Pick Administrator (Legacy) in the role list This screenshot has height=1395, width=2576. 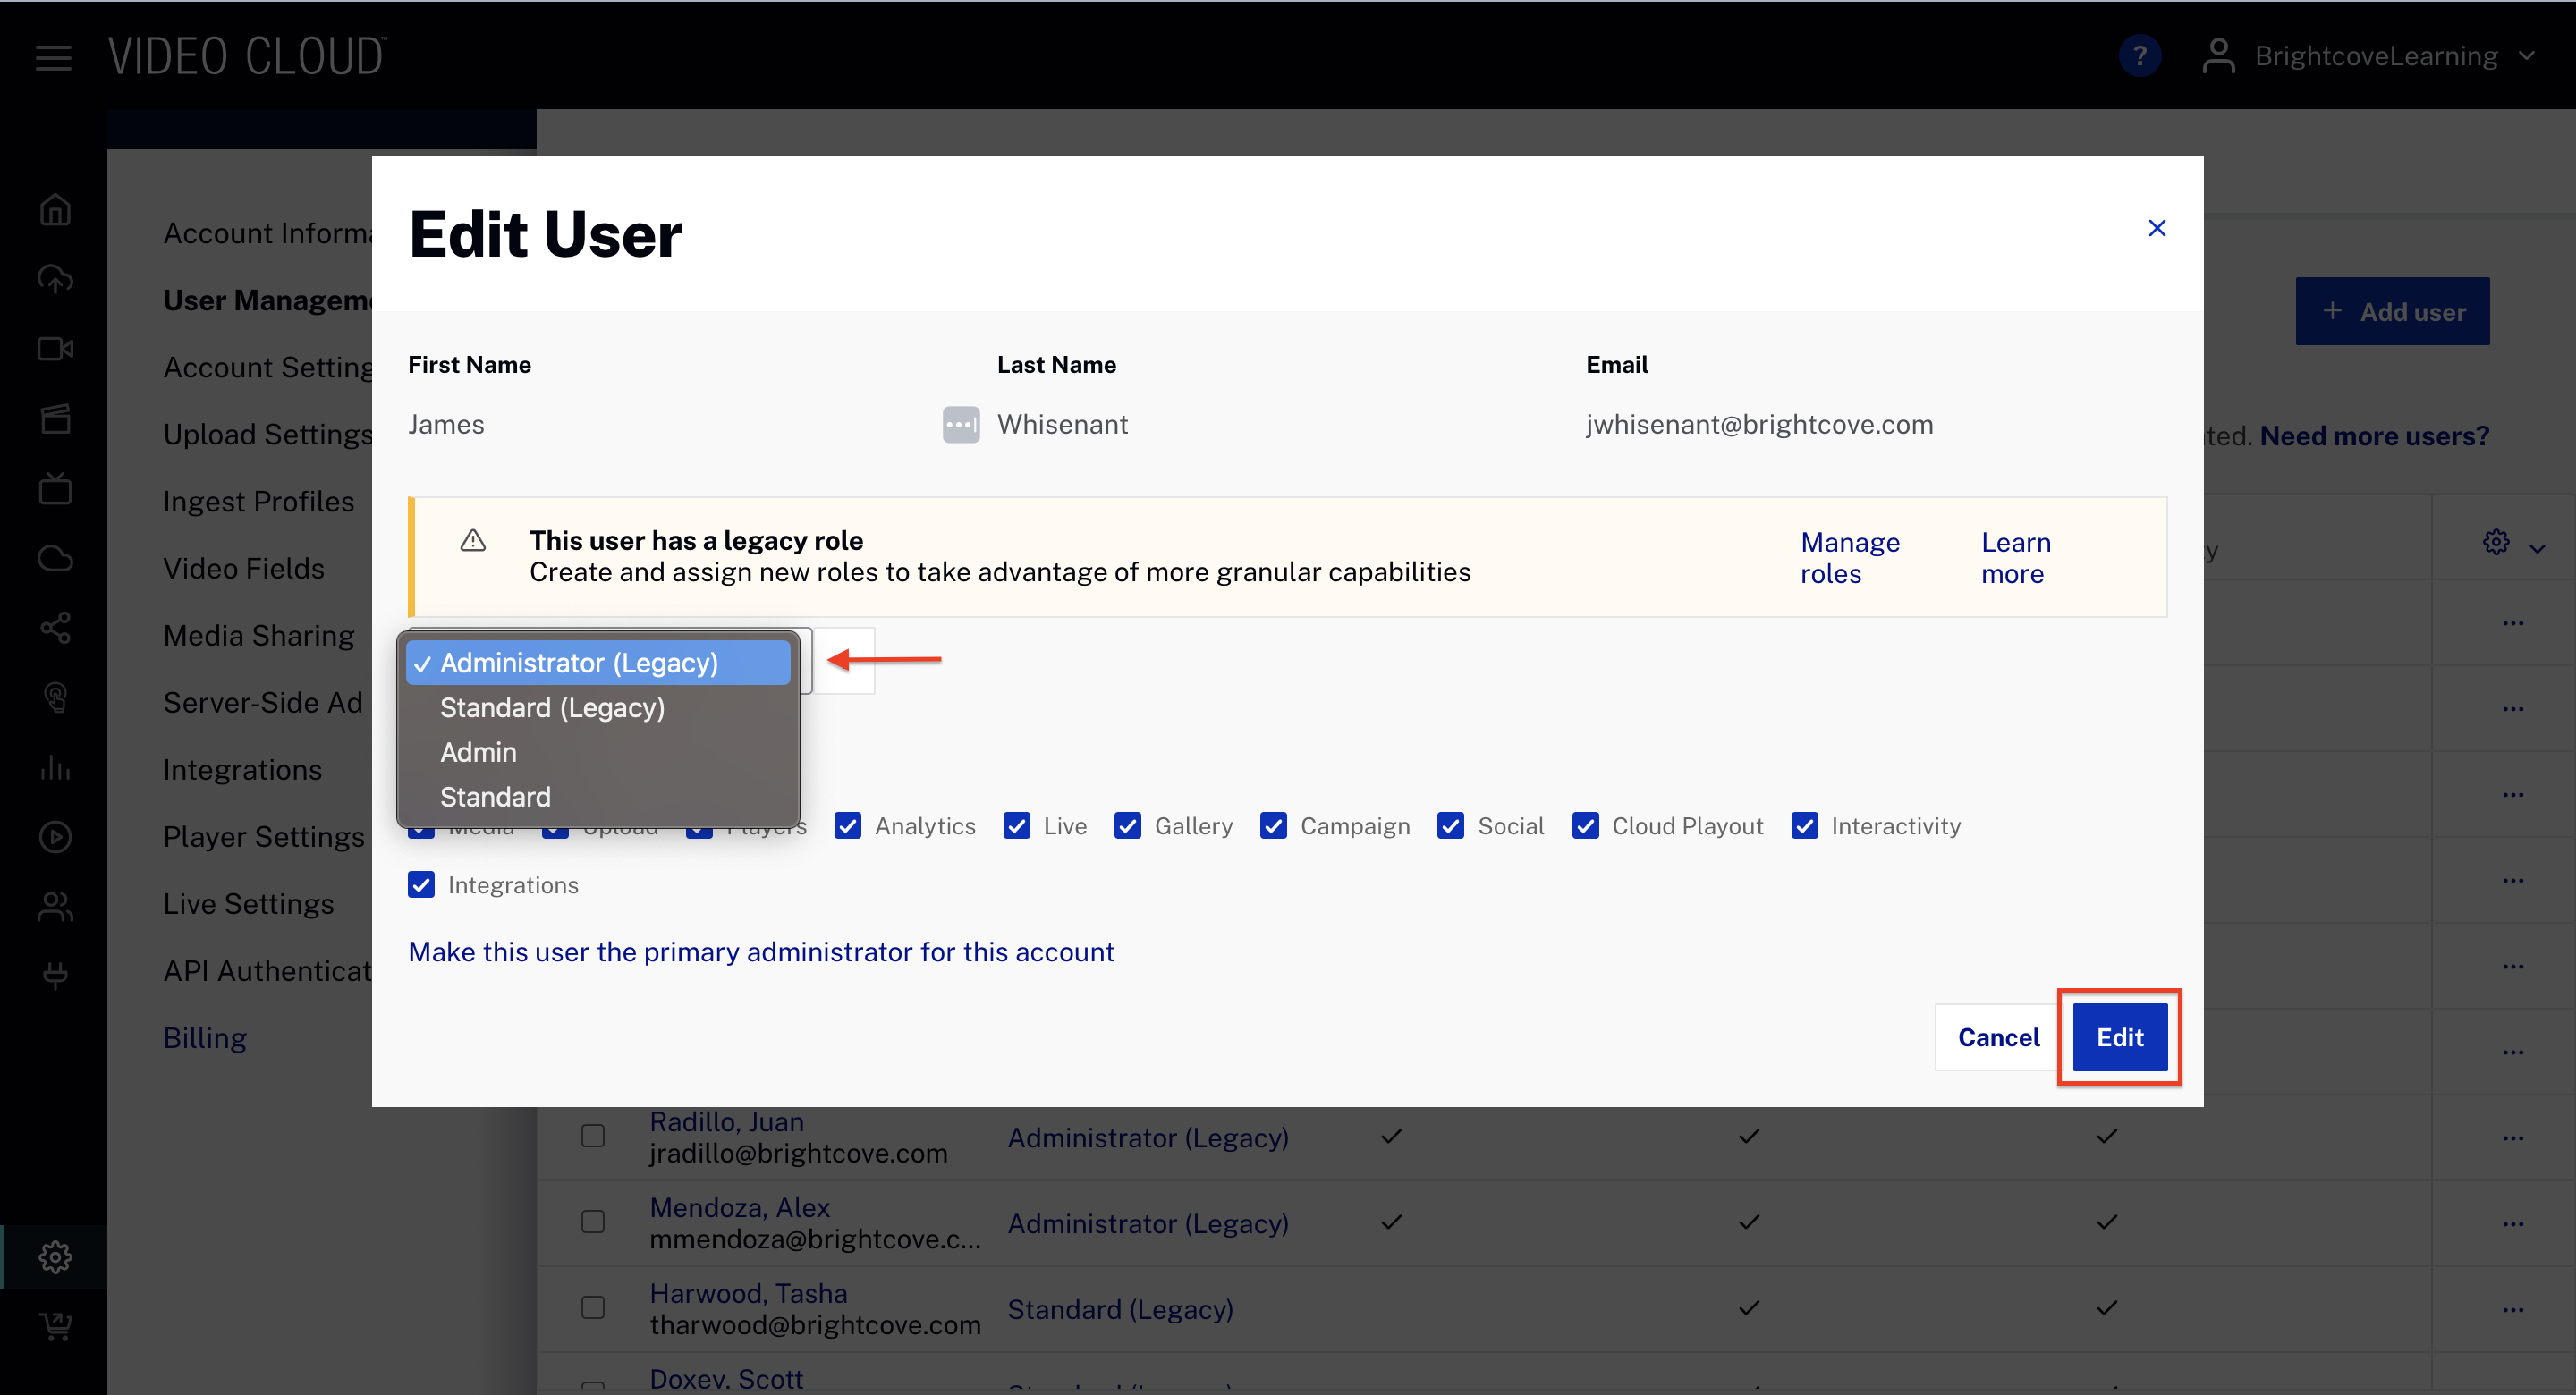(578, 662)
